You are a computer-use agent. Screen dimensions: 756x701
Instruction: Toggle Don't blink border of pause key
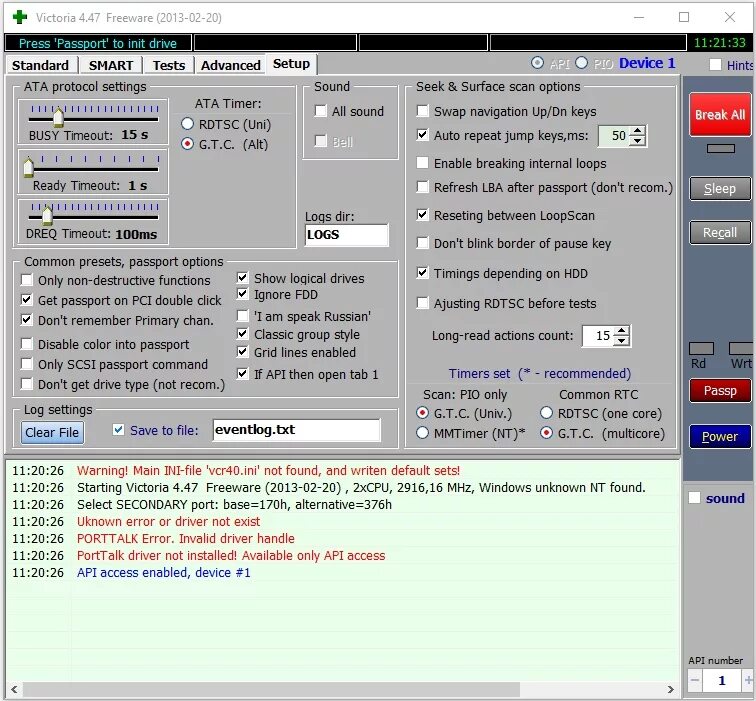coord(422,243)
